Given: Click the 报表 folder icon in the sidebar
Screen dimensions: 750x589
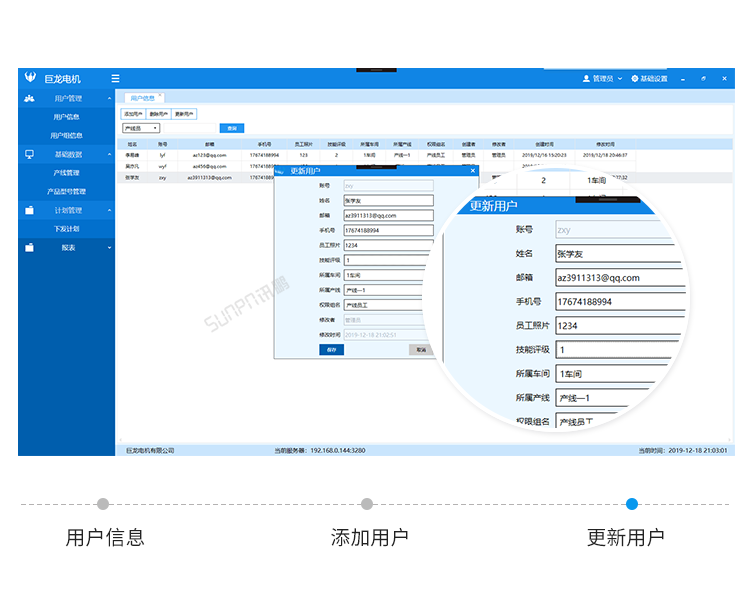Looking at the screenshot, I should coord(30,247).
